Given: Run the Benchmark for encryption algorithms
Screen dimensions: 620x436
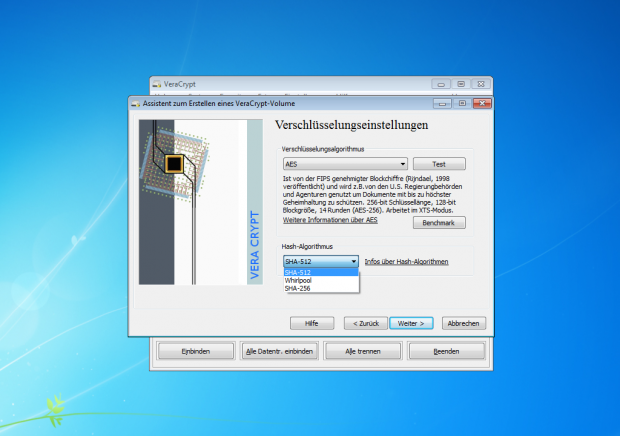Looking at the screenshot, I should coord(439,223).
